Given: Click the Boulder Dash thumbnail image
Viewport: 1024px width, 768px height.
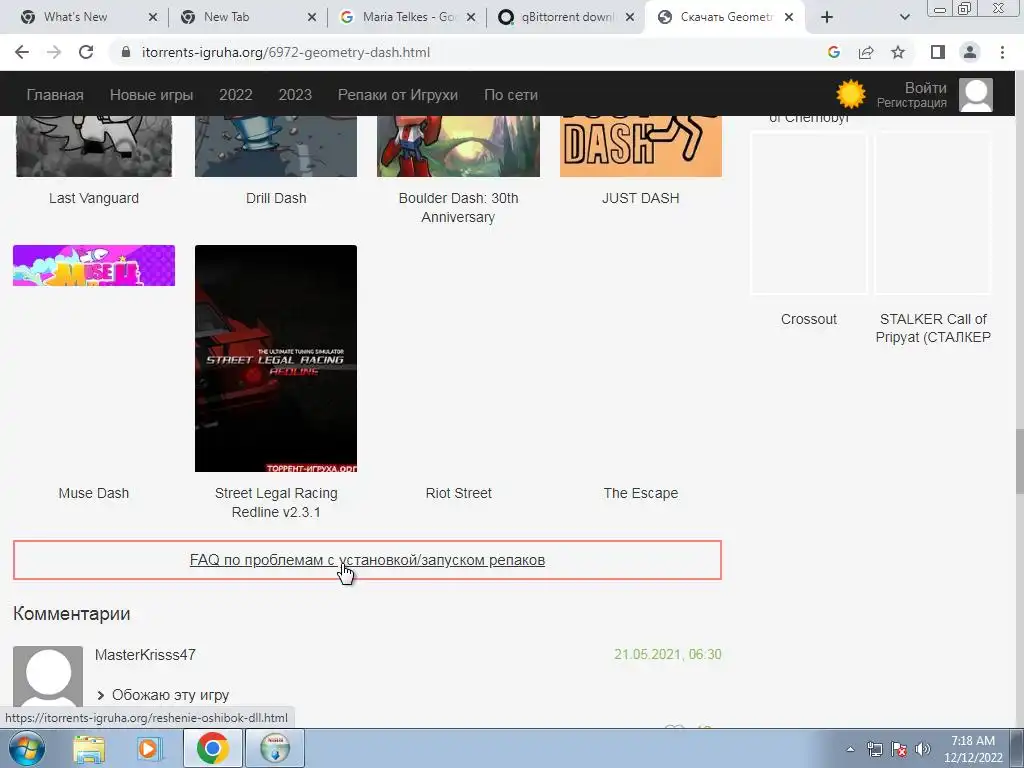Looking at the screenshot, I should pos(458,146).
